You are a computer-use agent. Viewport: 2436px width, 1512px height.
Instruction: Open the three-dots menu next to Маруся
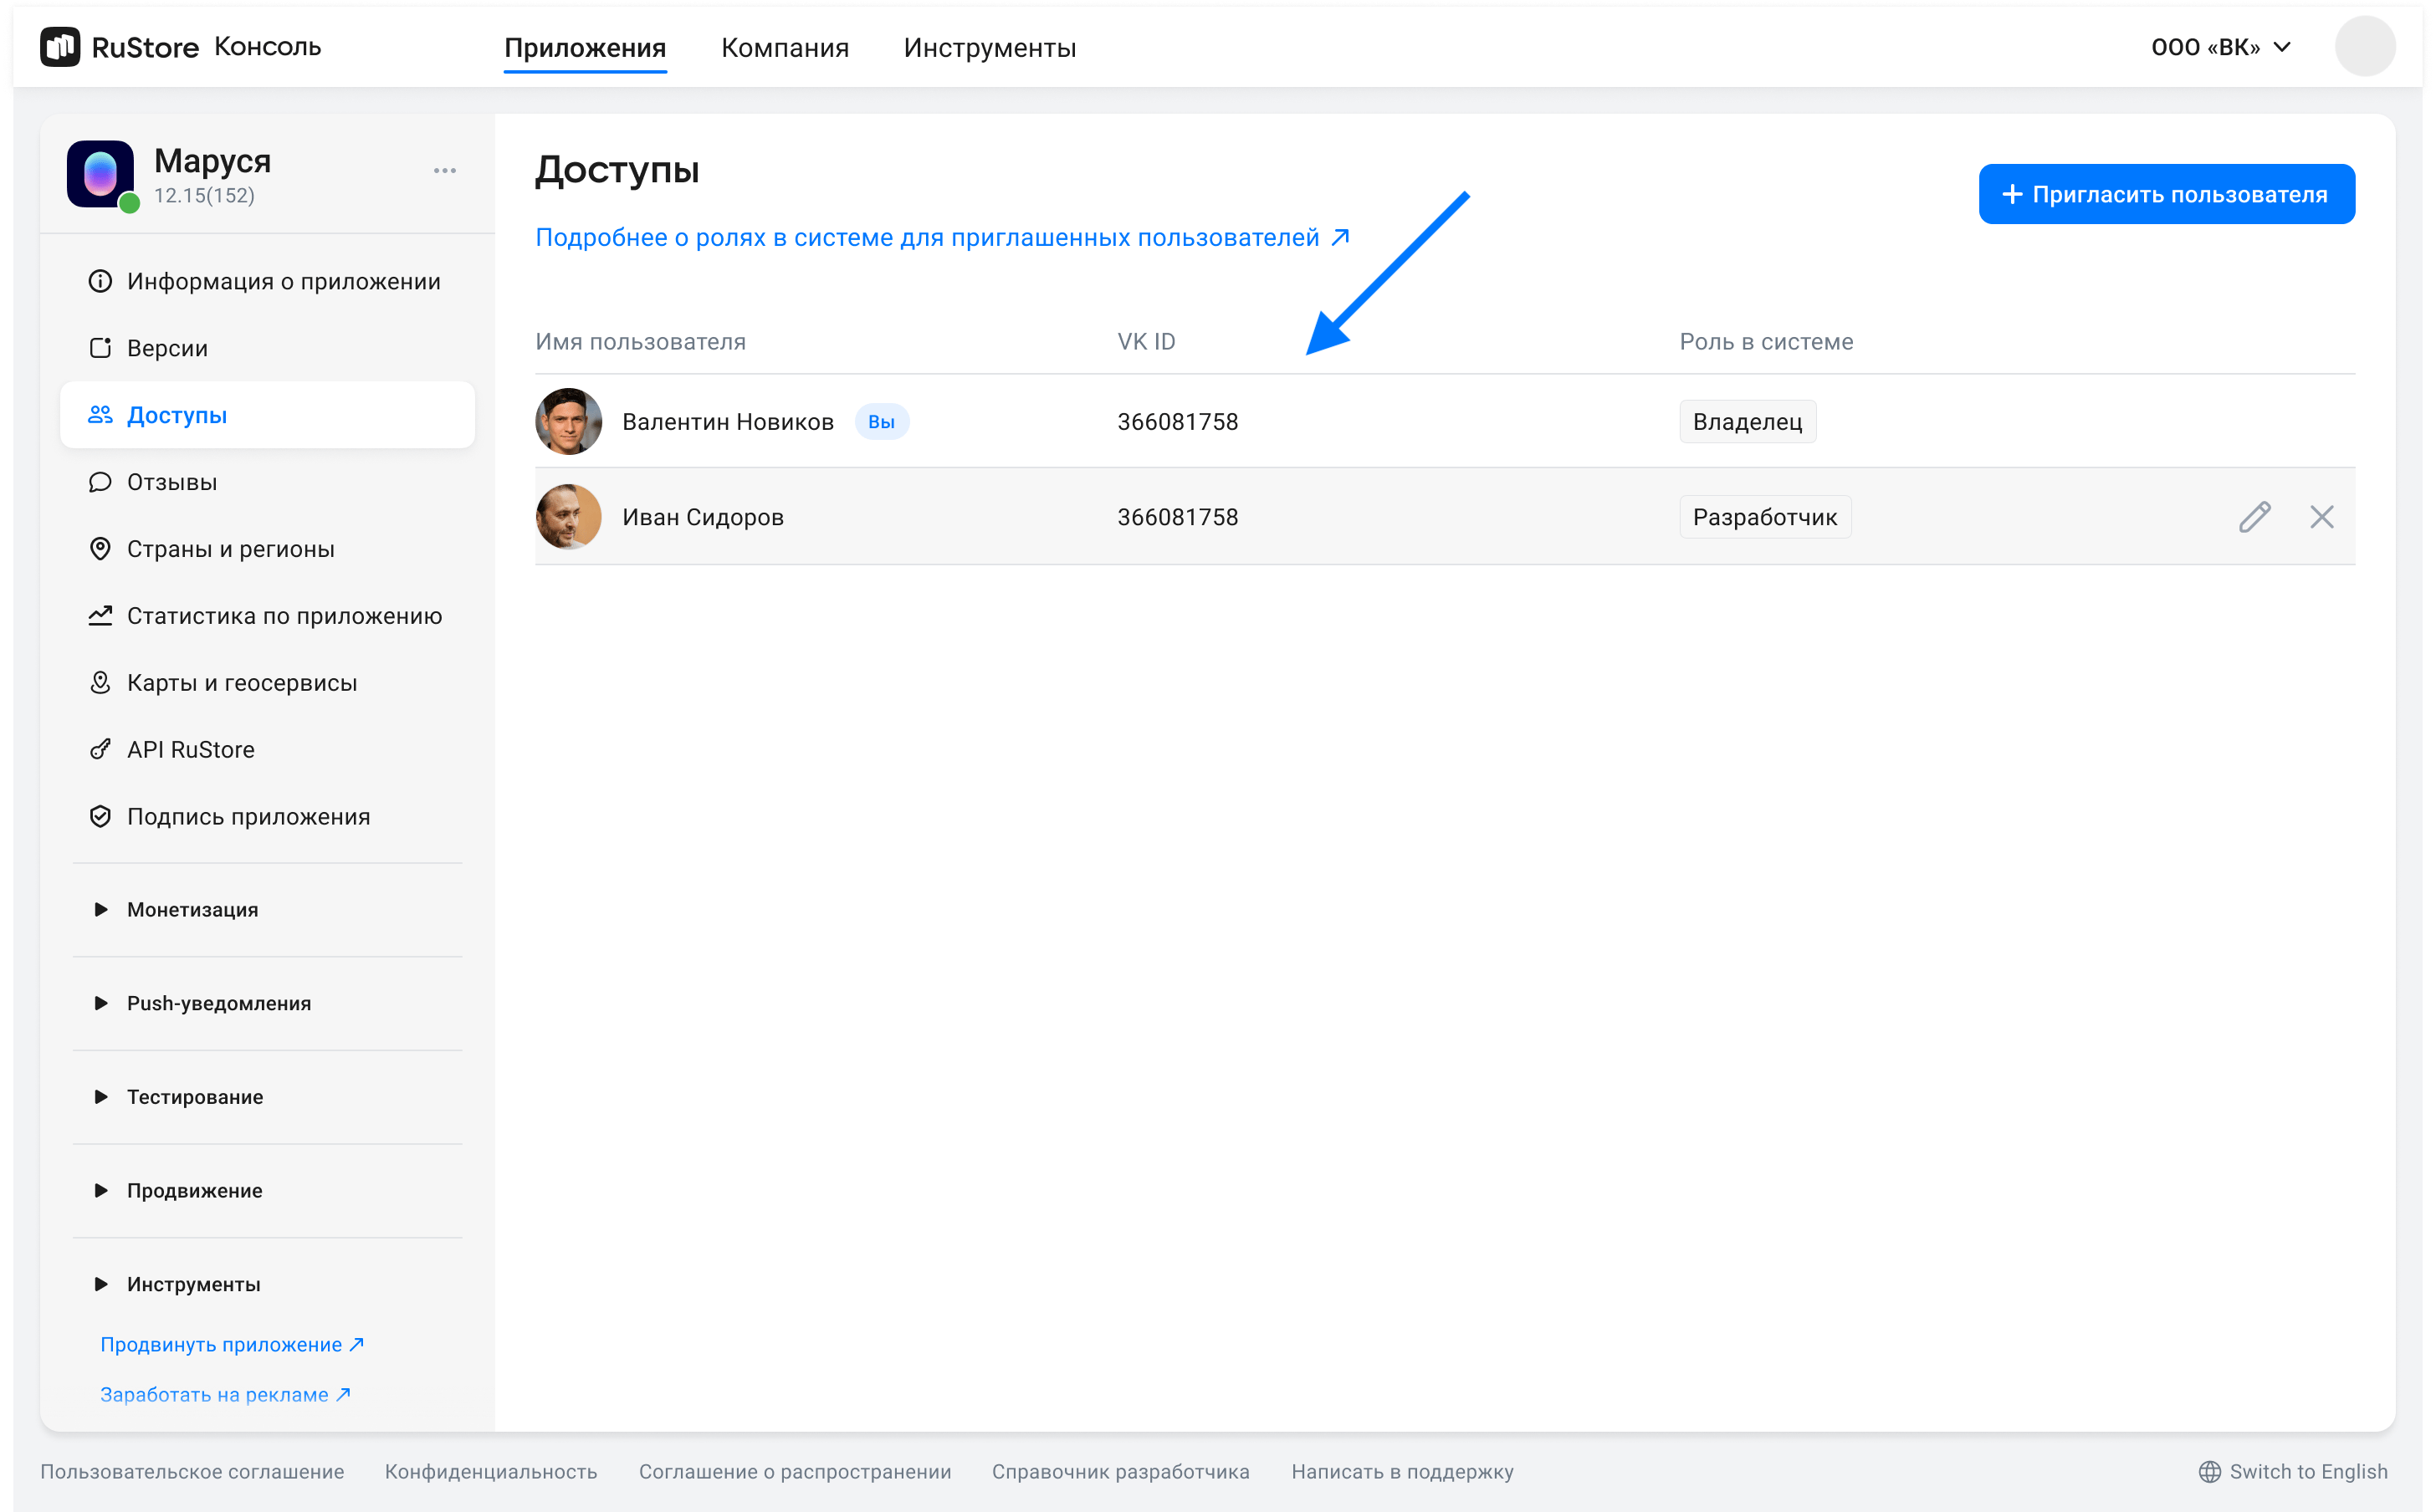click(445, 171)
